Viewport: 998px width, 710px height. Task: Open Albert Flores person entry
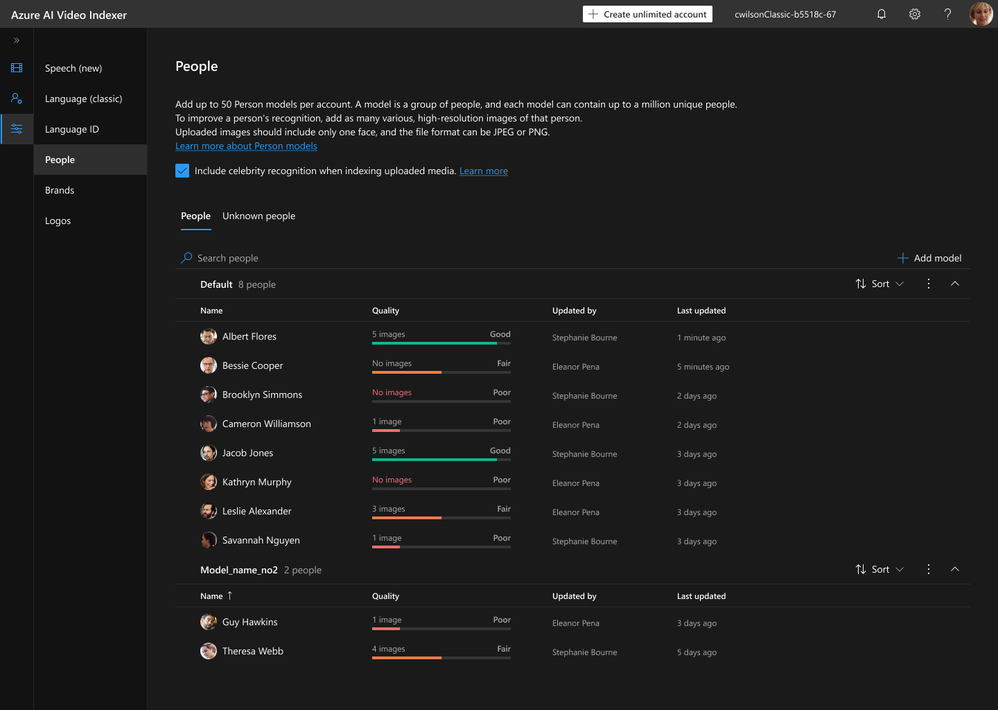coord(249,337)
